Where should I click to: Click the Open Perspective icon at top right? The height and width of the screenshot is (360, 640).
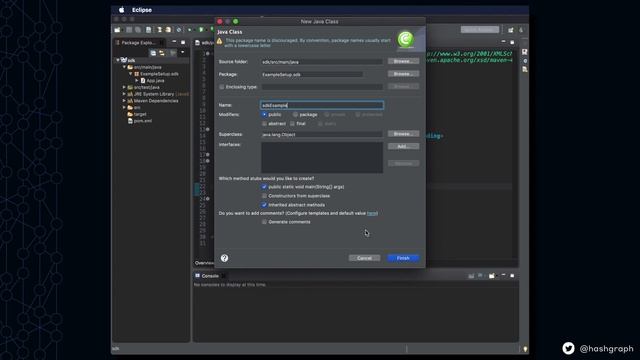[511, 30]
